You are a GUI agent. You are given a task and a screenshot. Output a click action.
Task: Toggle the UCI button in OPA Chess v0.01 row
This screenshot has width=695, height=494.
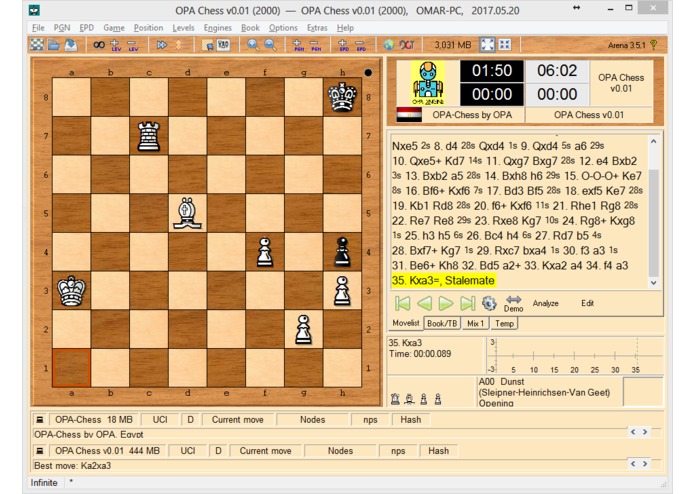click(188, 451)
